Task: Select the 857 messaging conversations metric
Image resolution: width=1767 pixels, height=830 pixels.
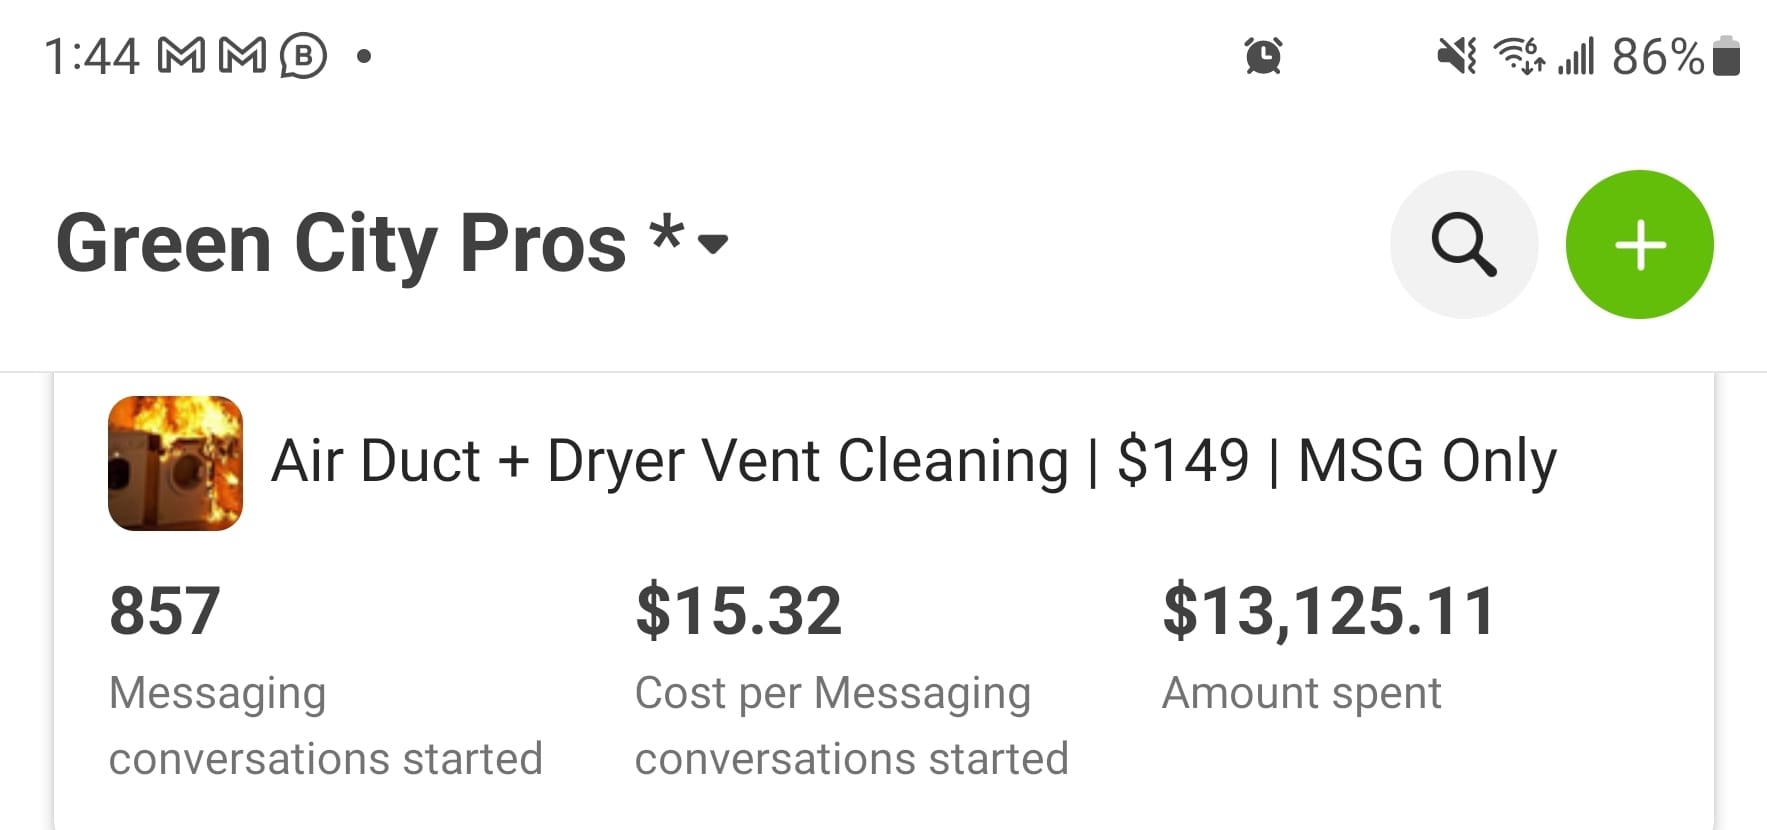Action: [165, 611]
